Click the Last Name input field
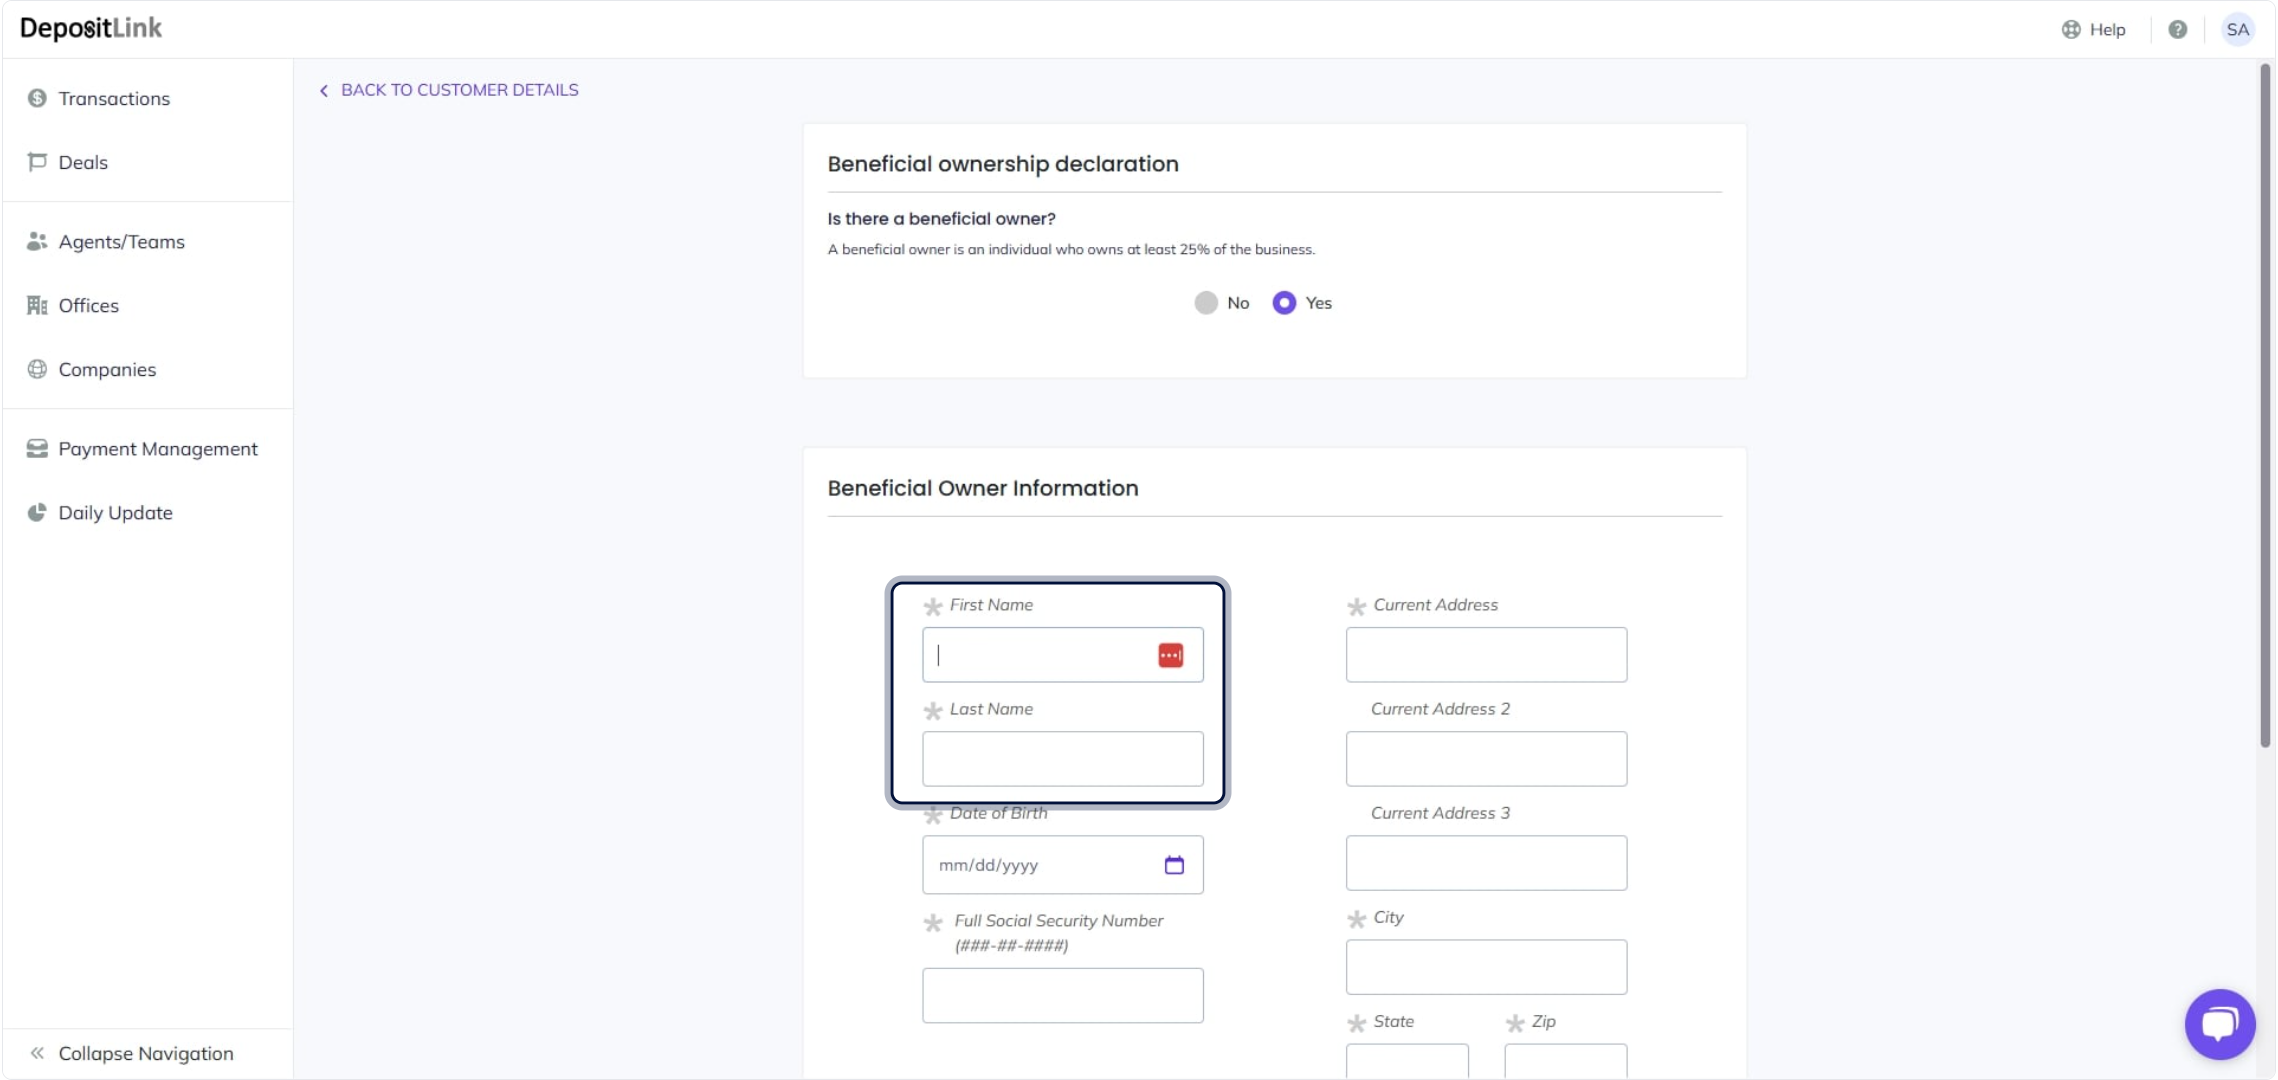Image resolution: width=2278 pixels, height=1080 pixels. 1062,759
